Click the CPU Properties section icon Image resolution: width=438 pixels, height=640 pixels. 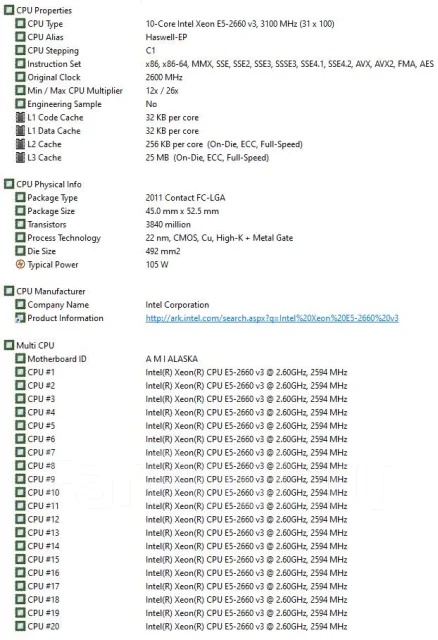9,10
